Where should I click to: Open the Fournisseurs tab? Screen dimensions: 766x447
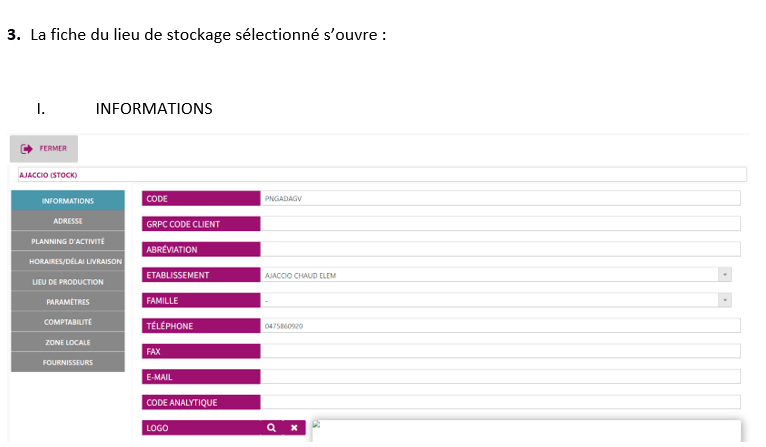coord(68,362)
